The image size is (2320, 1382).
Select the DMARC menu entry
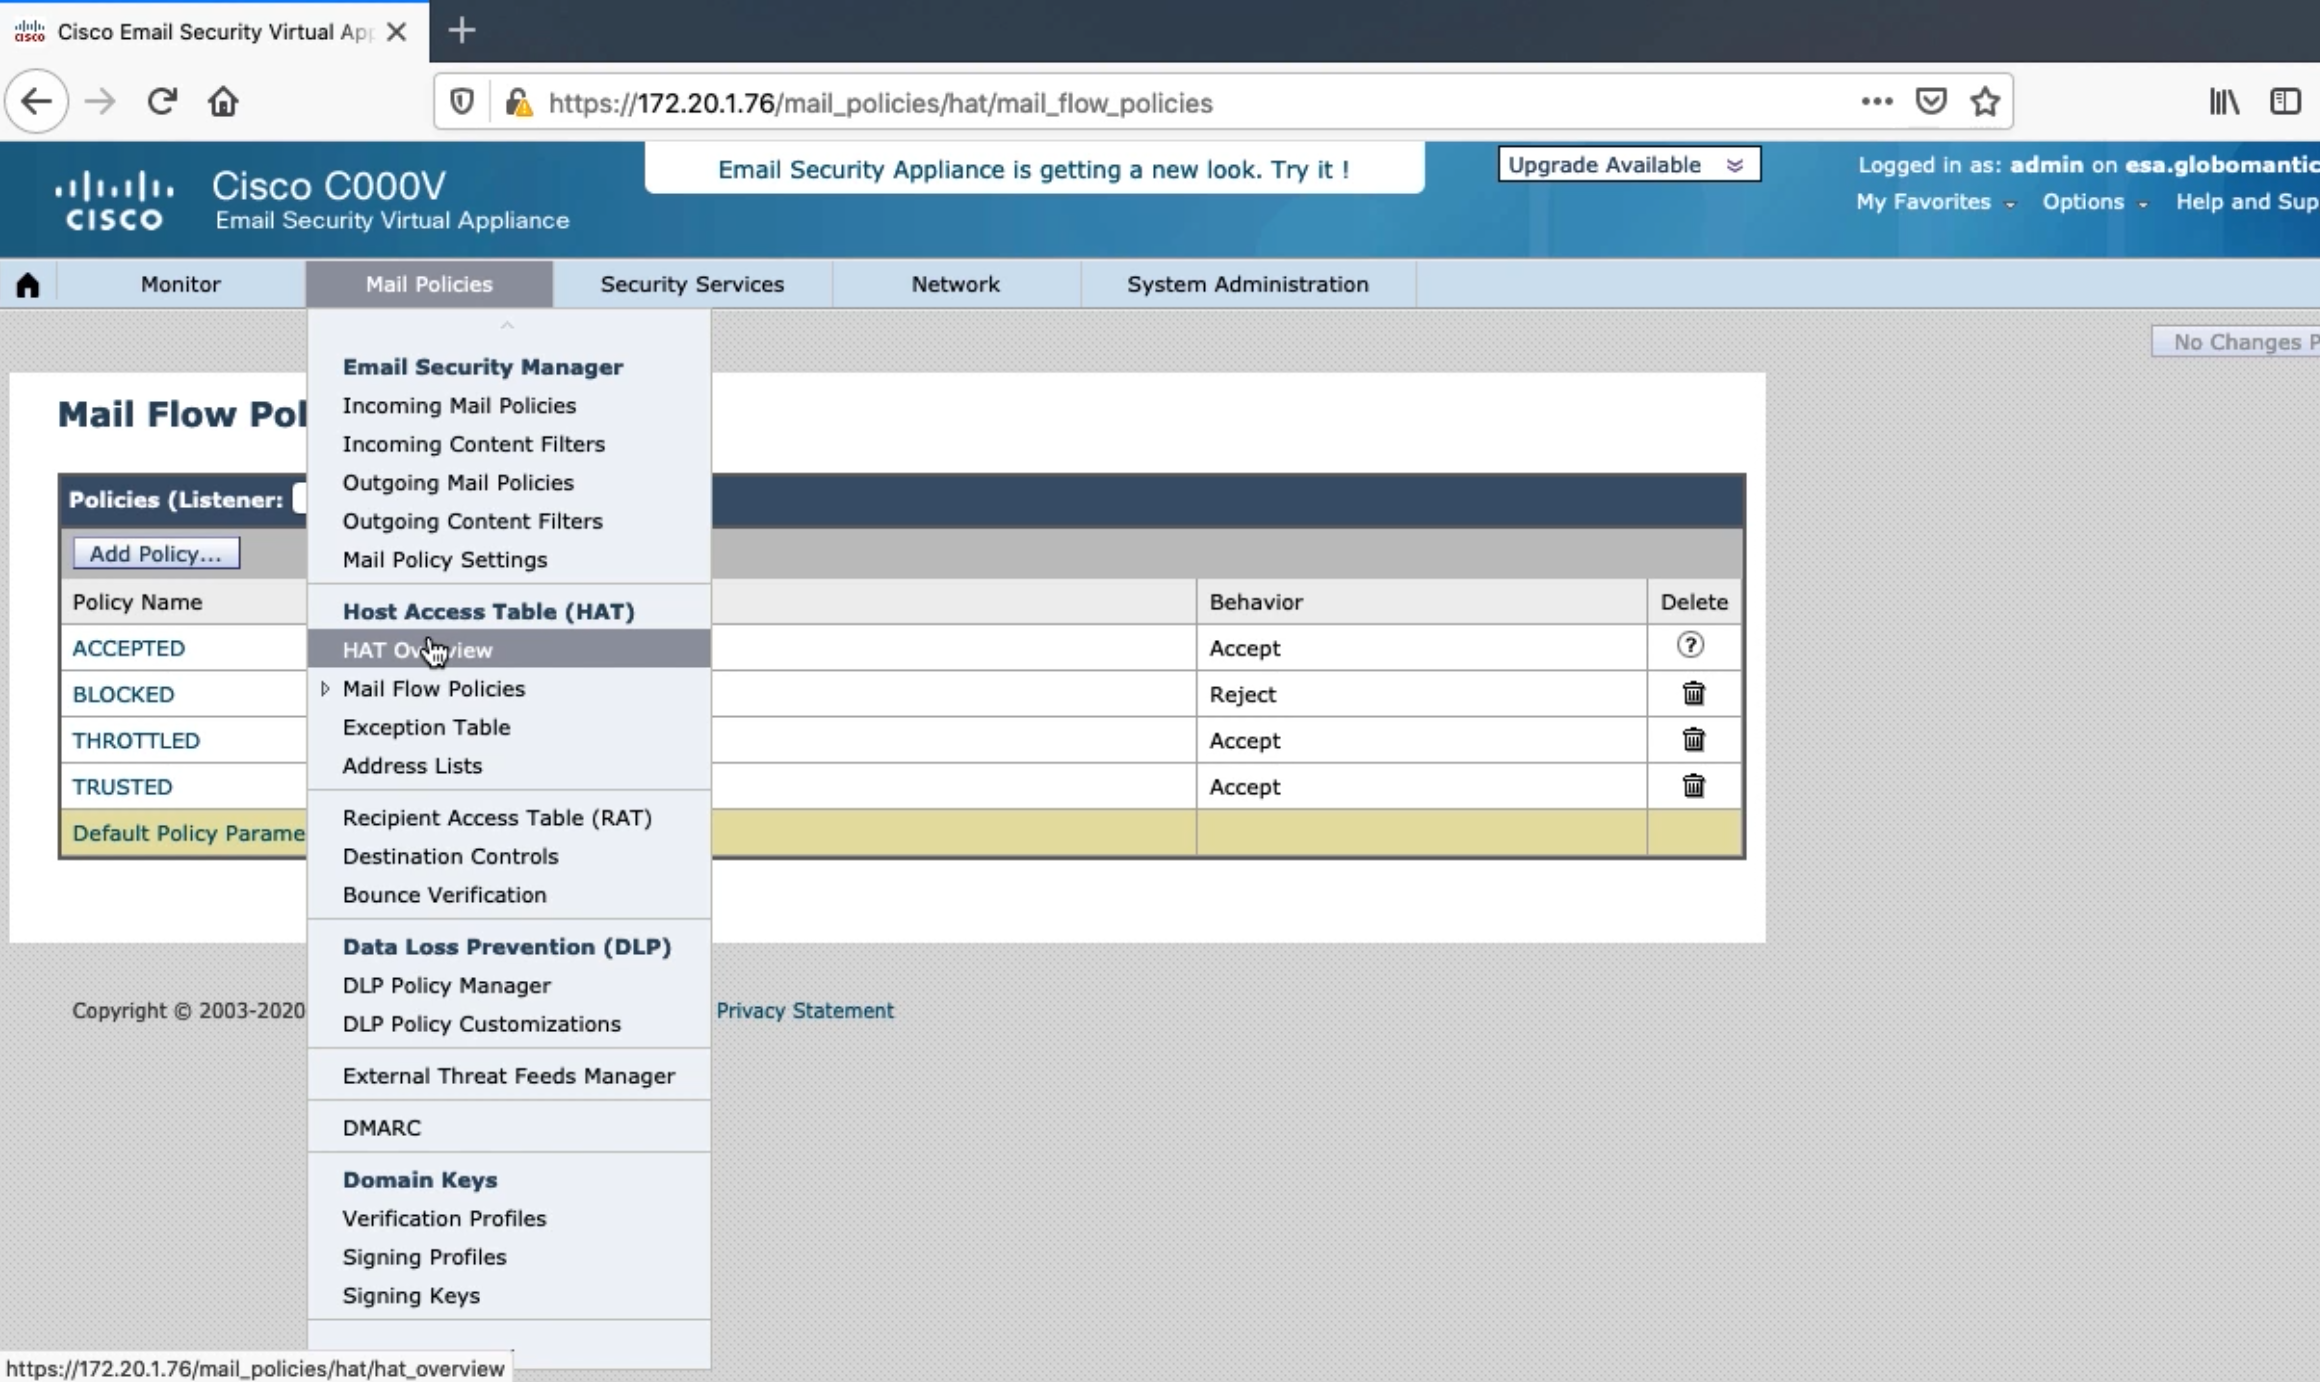(x=381, y=1128)
